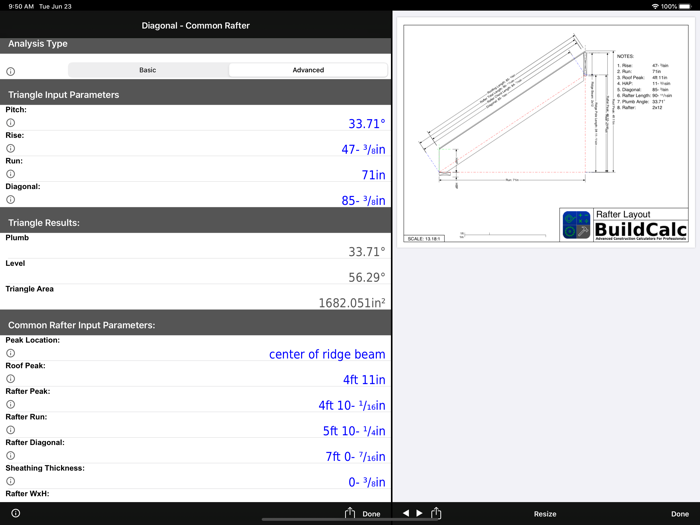
Task: Tap the Plumb result 33.71°
Action: pyautogui.click(x=367, y=252)
